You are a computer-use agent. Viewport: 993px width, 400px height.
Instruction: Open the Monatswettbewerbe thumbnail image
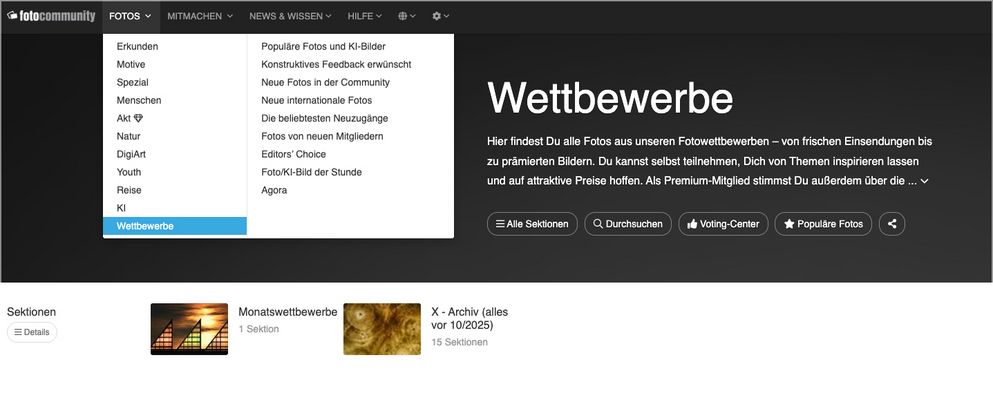pos(189,329)
